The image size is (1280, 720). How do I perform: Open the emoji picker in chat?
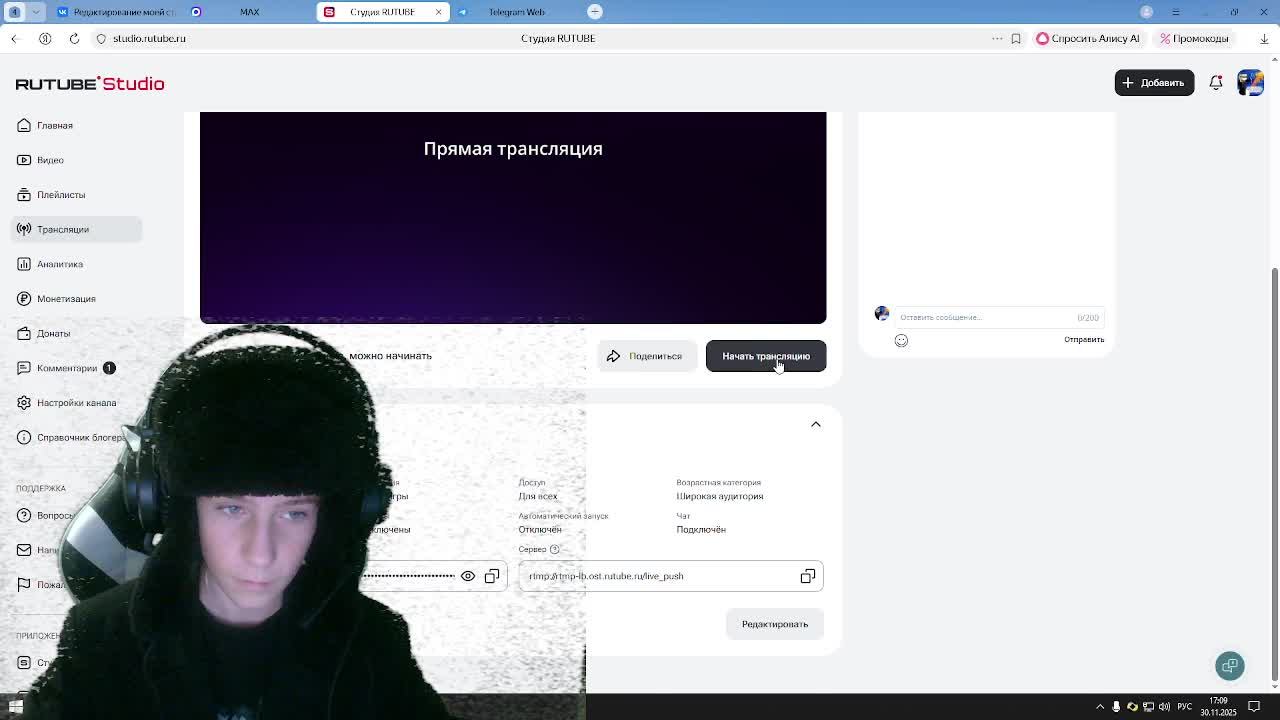point(901,340)
